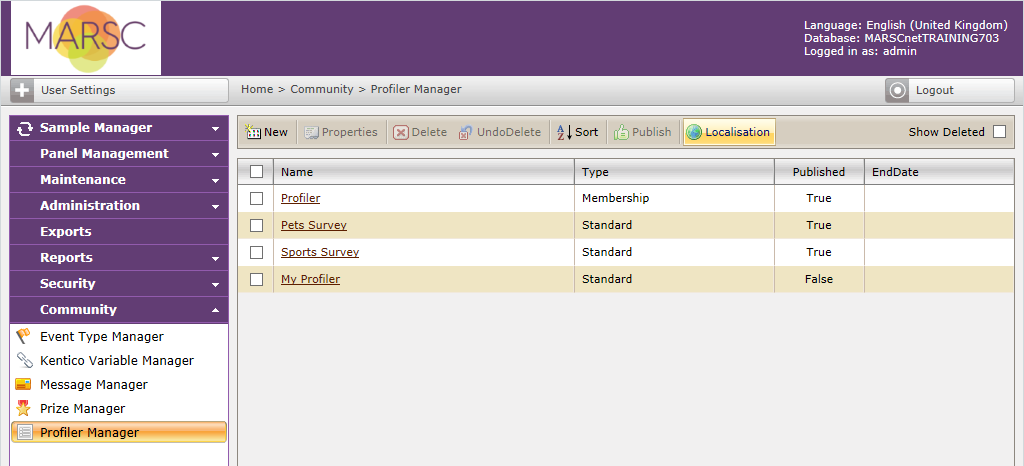Image resolution: width=1024 pixels, height=466 pixels.
Task: Click the plus icon beside User Settings
Action: click(22, 91)
